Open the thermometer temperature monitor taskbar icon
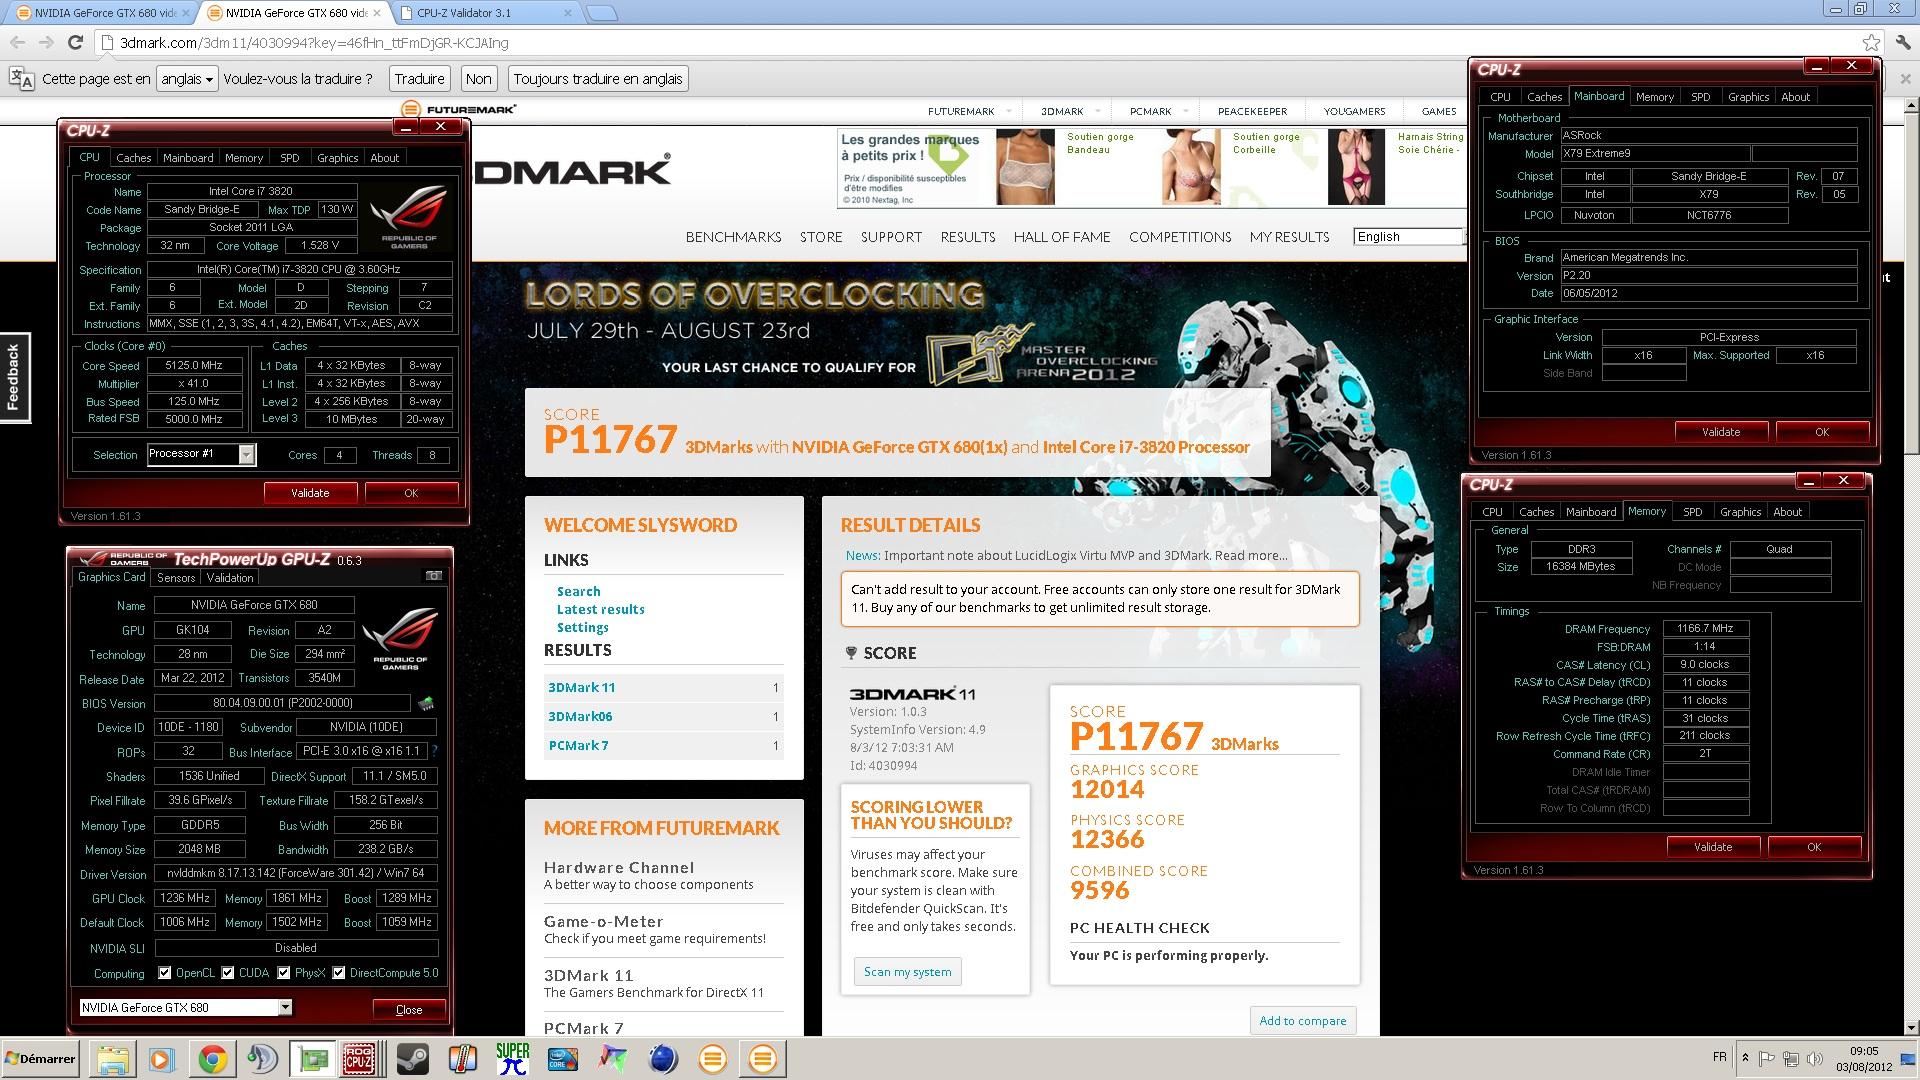This screenshot has height=1080, width=1920. 462,1059
